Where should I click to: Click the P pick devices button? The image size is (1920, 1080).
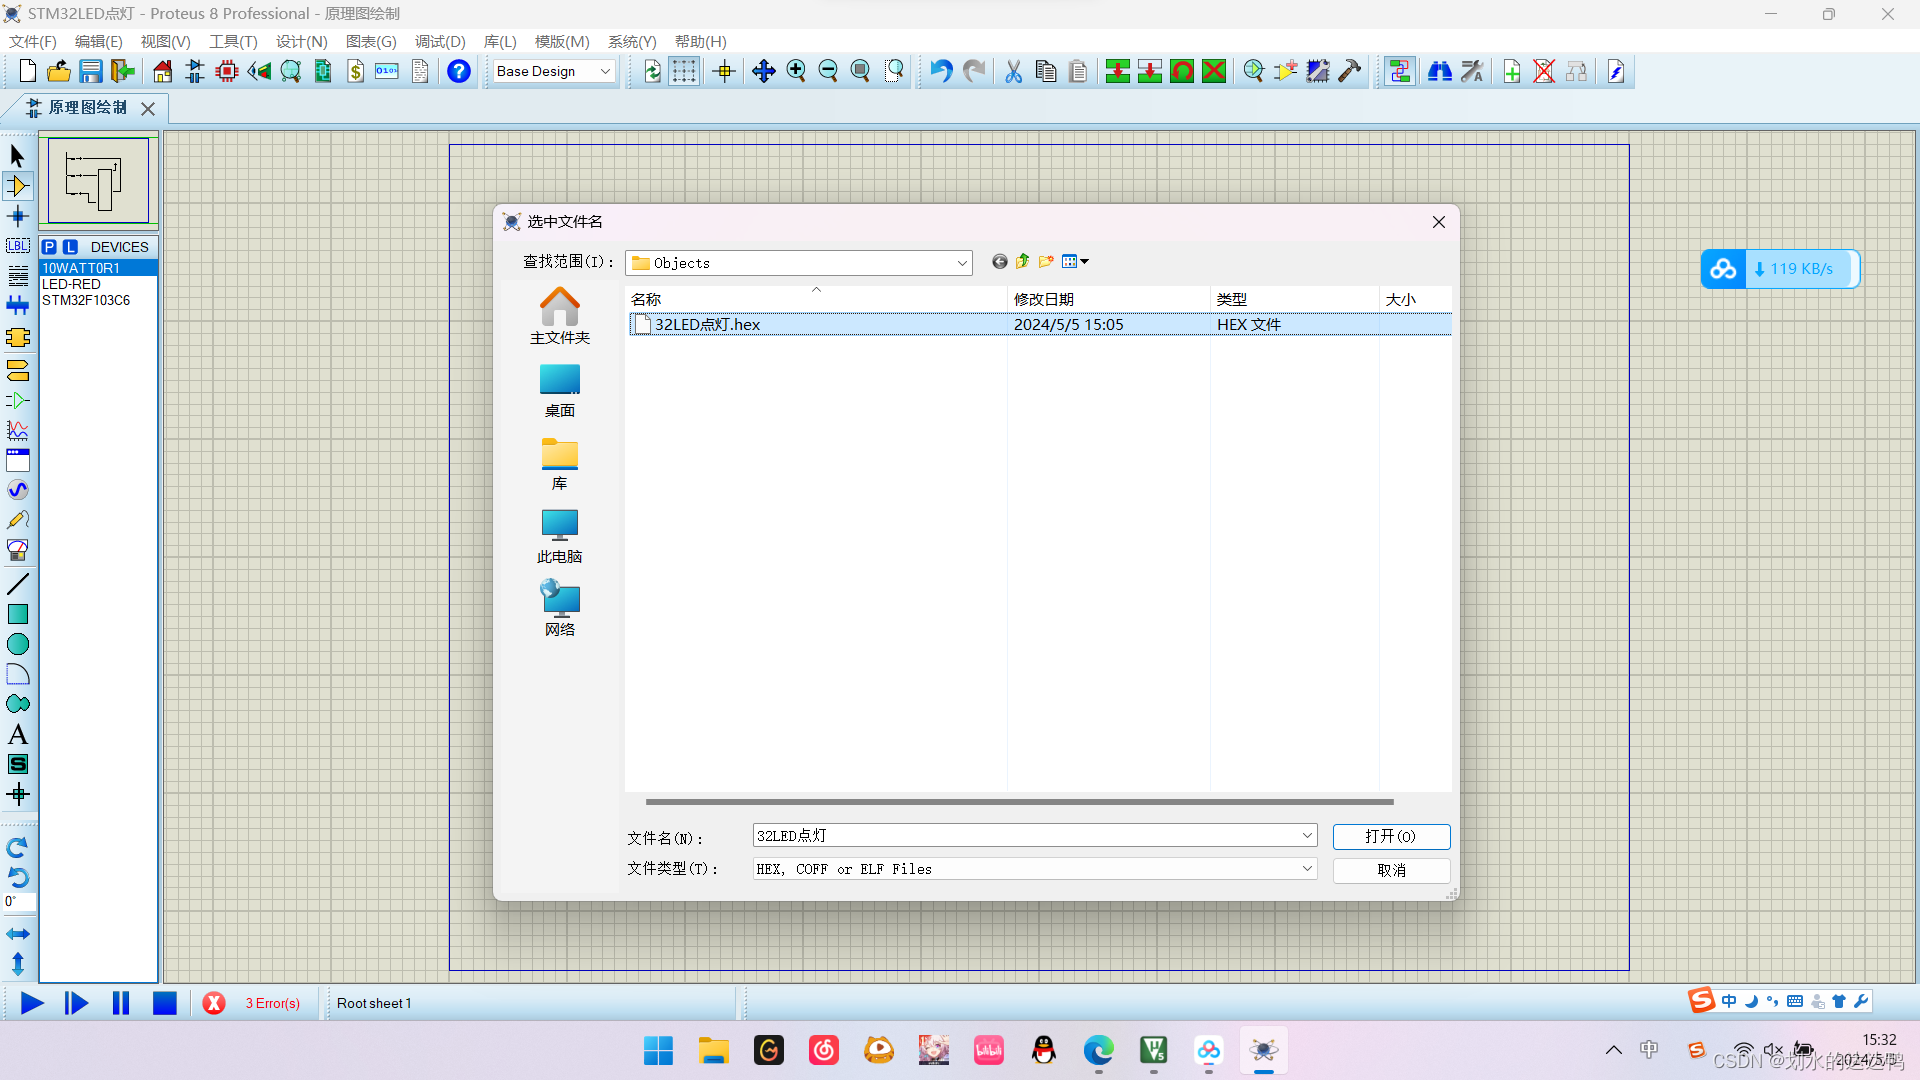49,247
